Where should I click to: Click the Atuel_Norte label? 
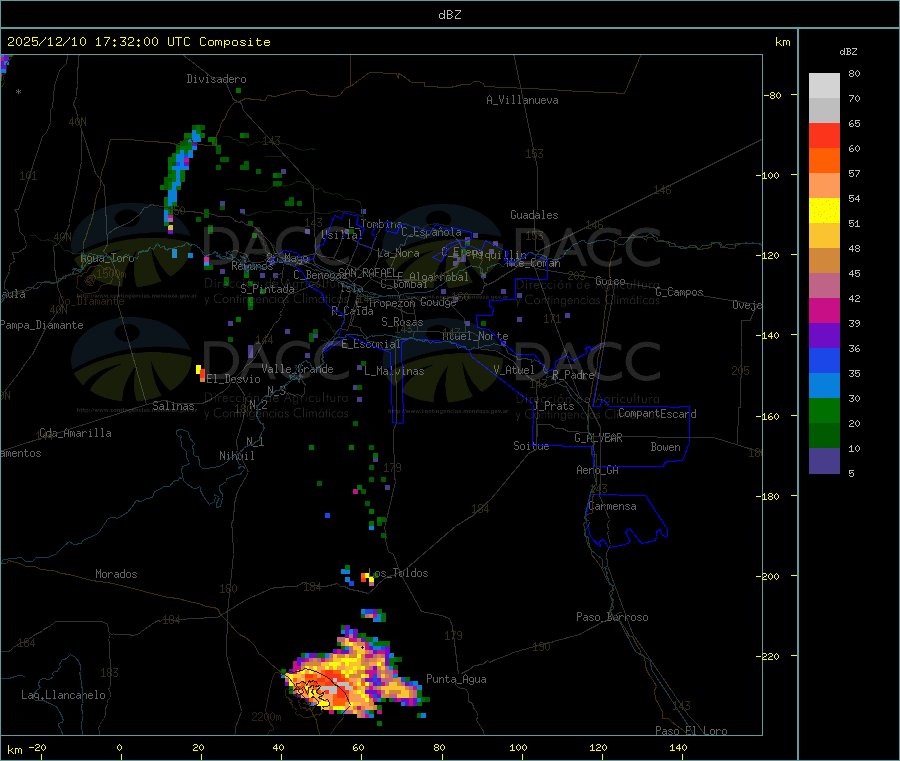coord(475,336)
